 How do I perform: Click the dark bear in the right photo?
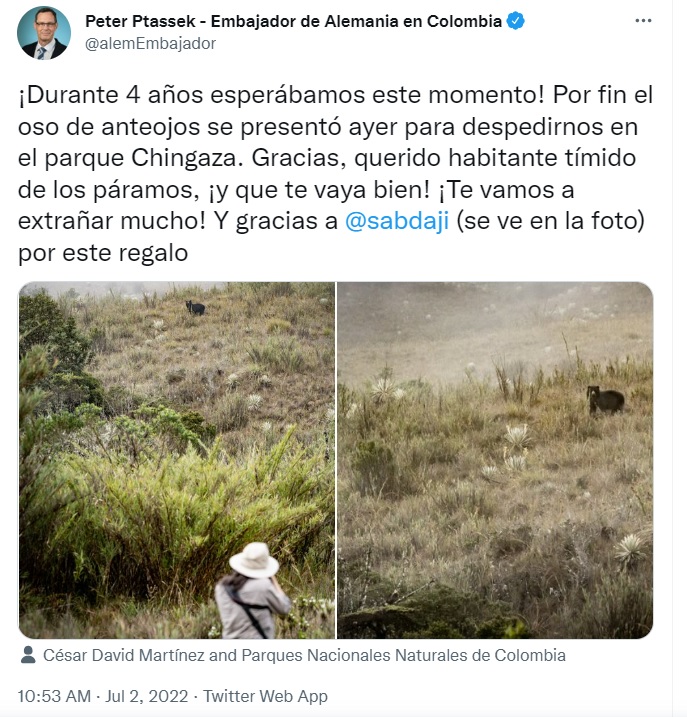pos(606,400)
